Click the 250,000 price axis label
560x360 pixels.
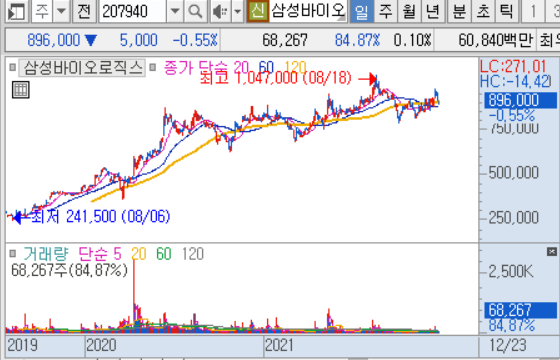tap(514, 218)
